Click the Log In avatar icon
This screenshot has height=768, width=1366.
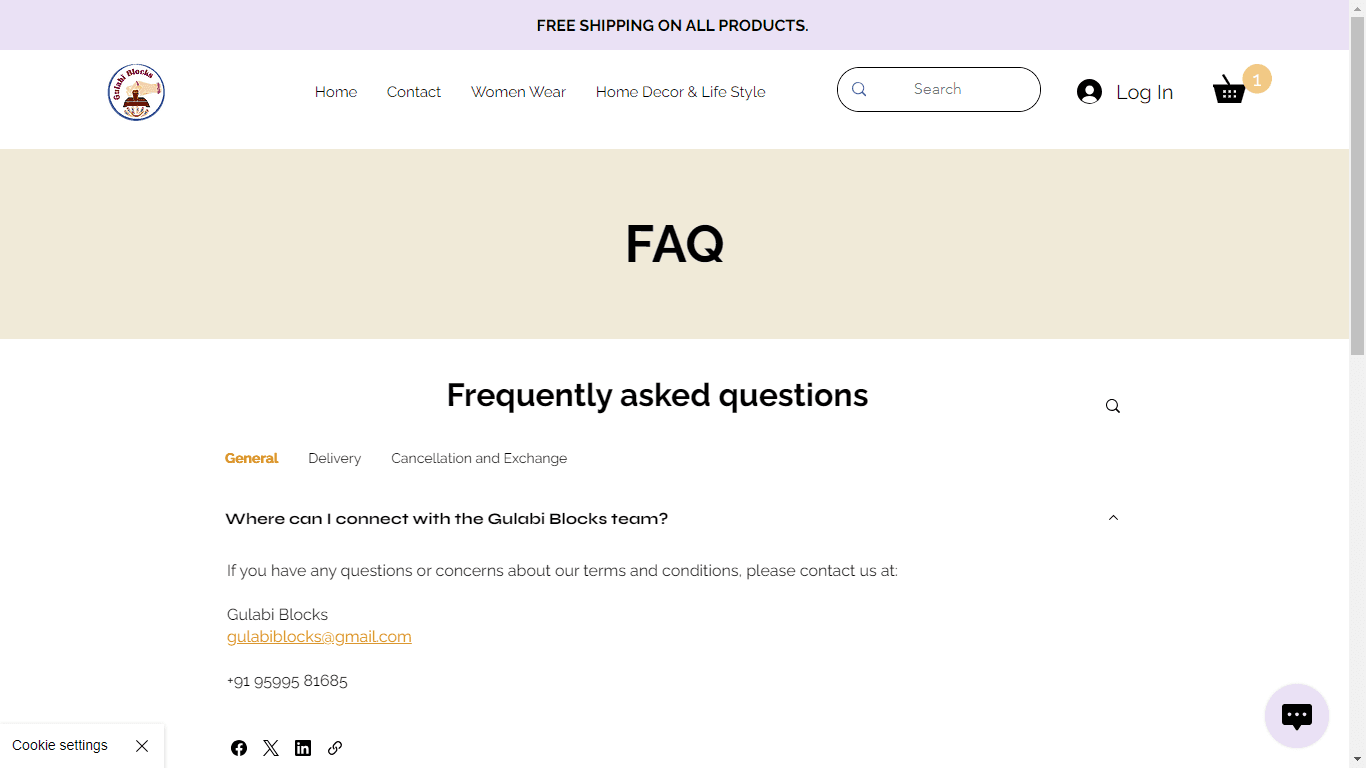pyautogui.click(x=1089, y=92)
